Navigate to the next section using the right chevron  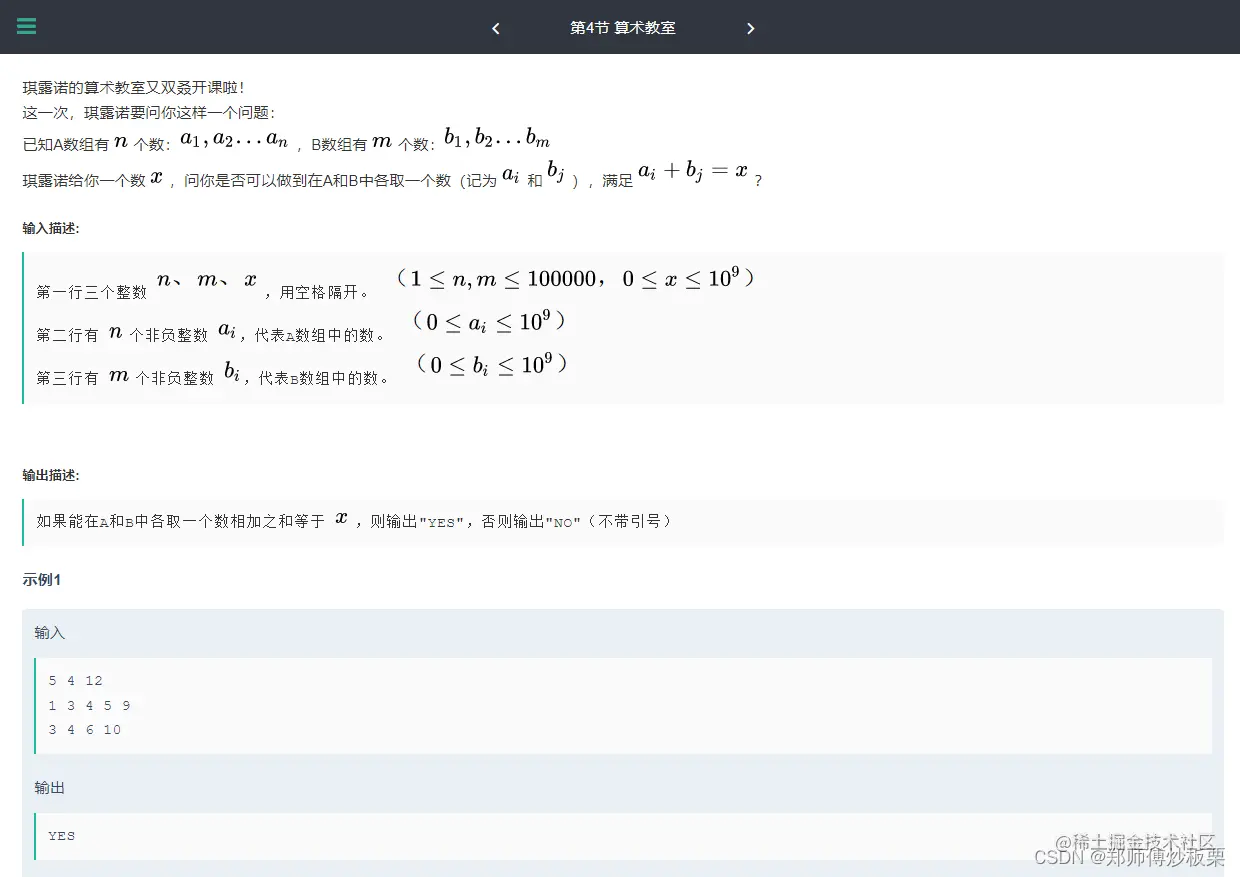coord(751,28)
